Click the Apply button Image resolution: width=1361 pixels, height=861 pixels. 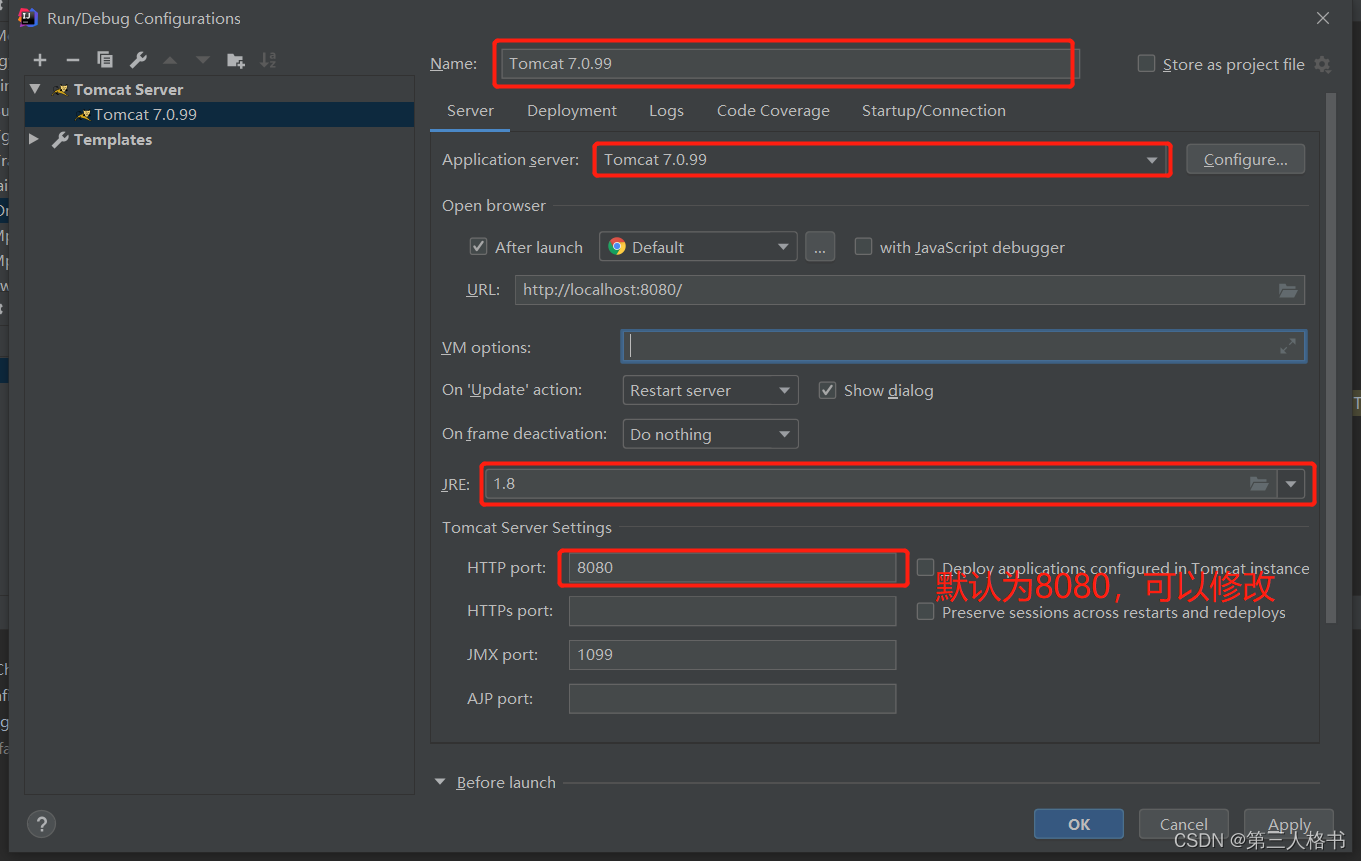[x=1289, y=824]
